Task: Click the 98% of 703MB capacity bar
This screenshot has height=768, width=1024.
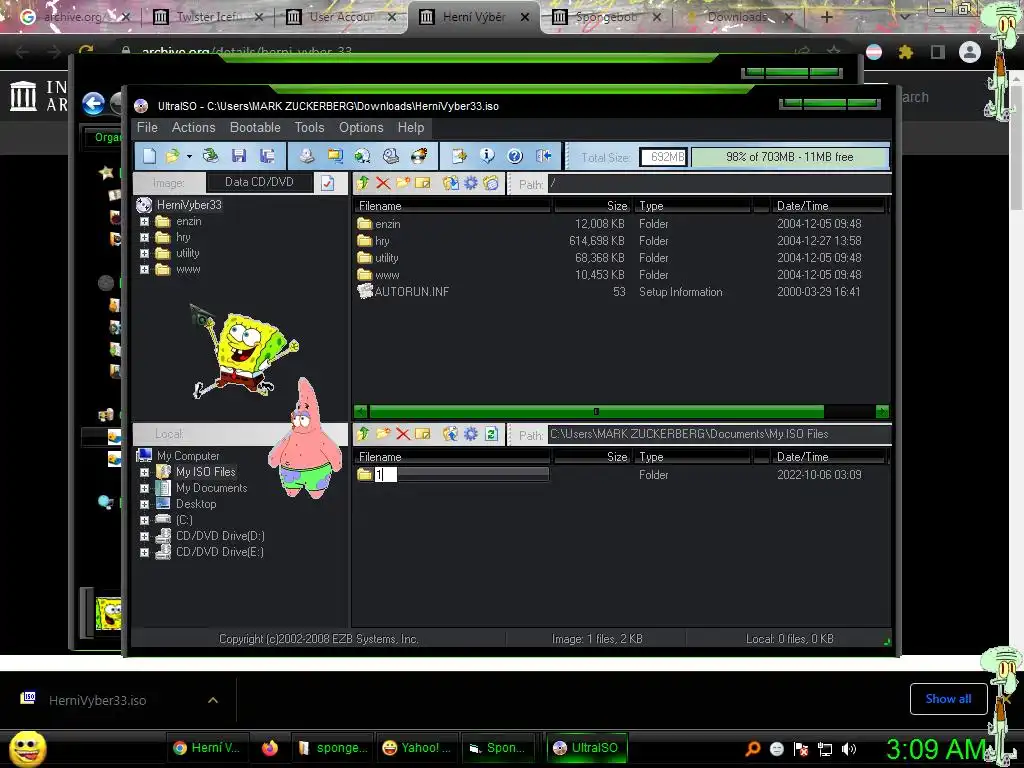Action: click(790, 157)
